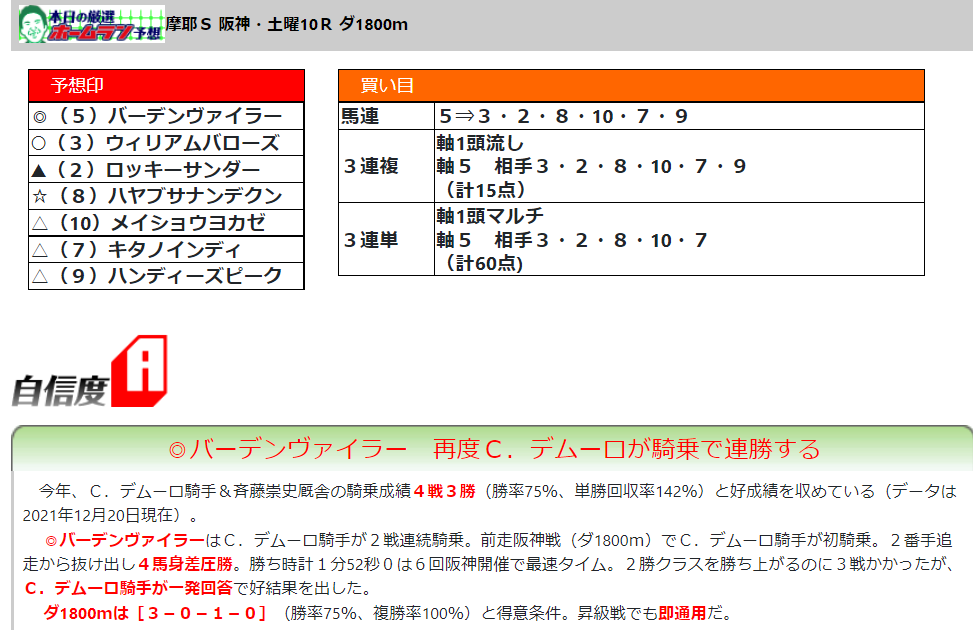Click red text C．デムーロ騎手が一発回答
This screenshot has width=973, height=630.
128,588
